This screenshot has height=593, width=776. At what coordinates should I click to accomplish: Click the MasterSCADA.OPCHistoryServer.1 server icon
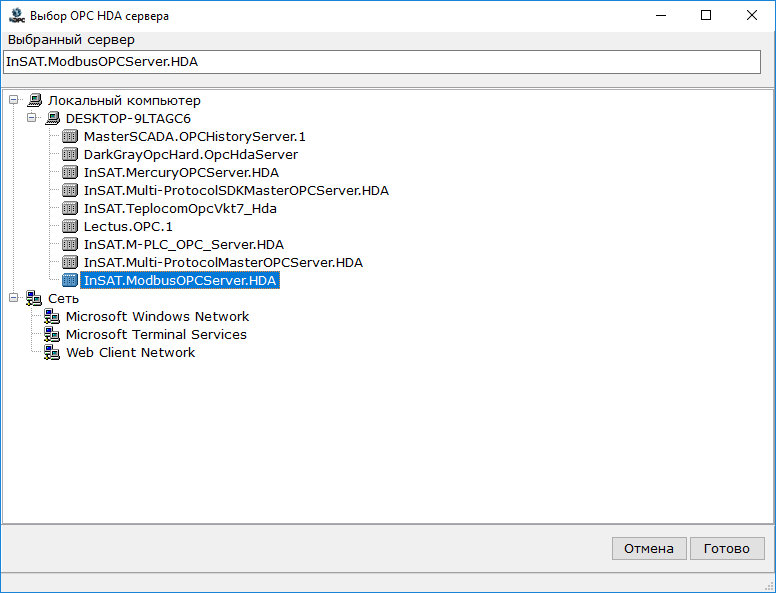pos(70,136)
